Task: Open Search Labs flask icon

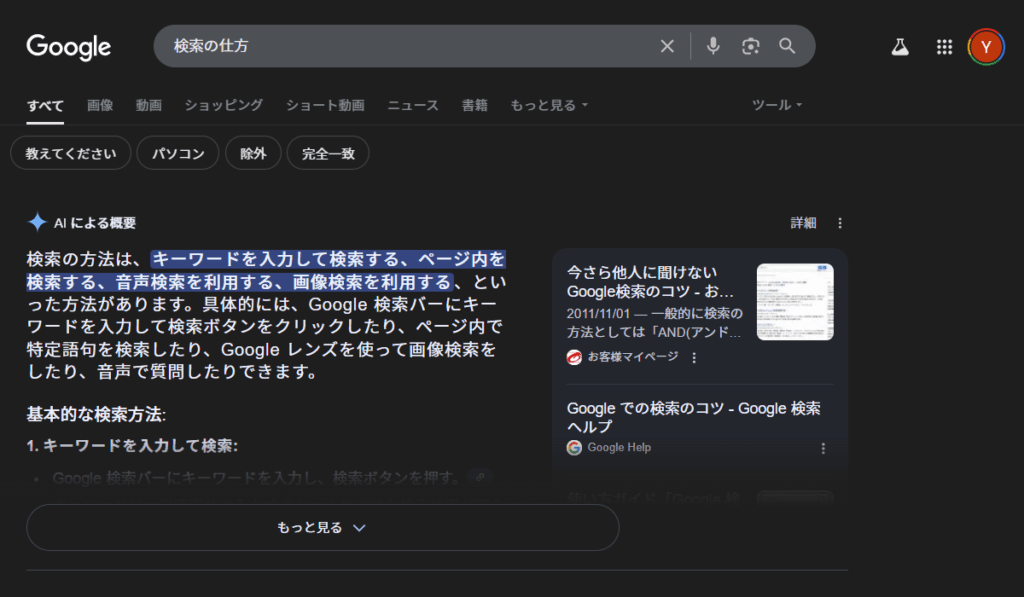Action: 900,47
